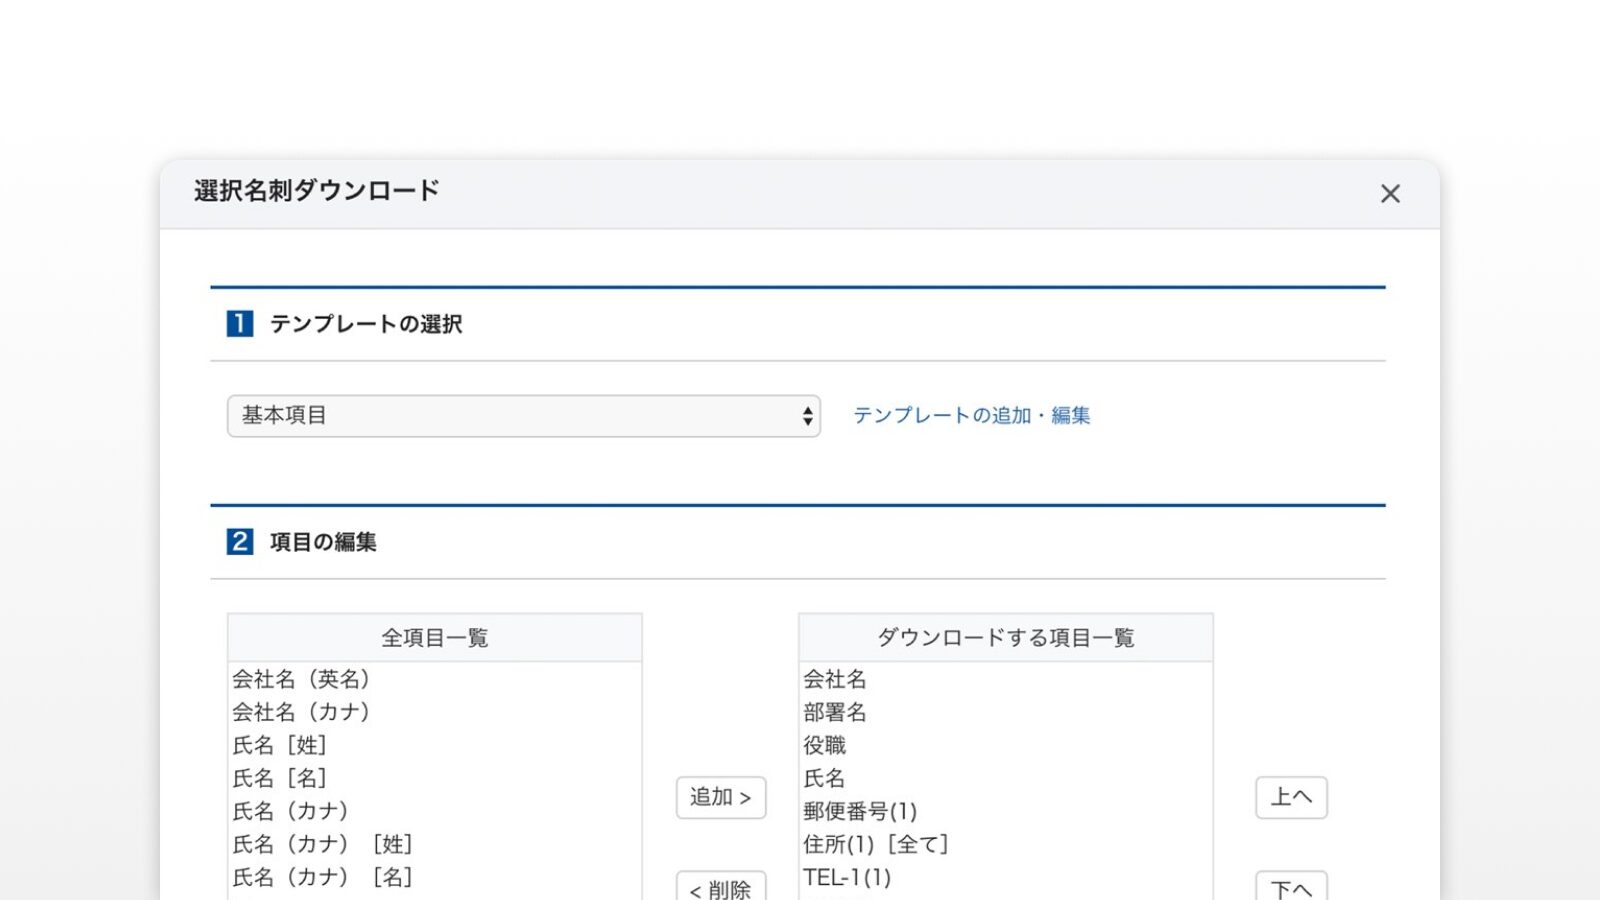Viewport: 1600px width, 900px height.
Task: Select 氏名［名］ in all items list
Action: (434, 778)
